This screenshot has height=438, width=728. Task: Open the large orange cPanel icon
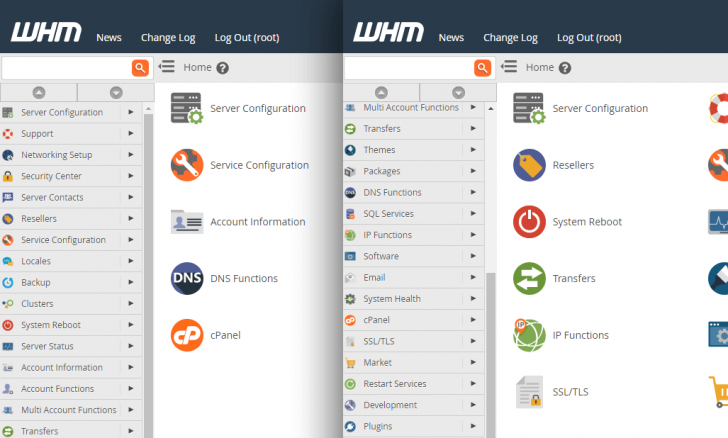187,335
